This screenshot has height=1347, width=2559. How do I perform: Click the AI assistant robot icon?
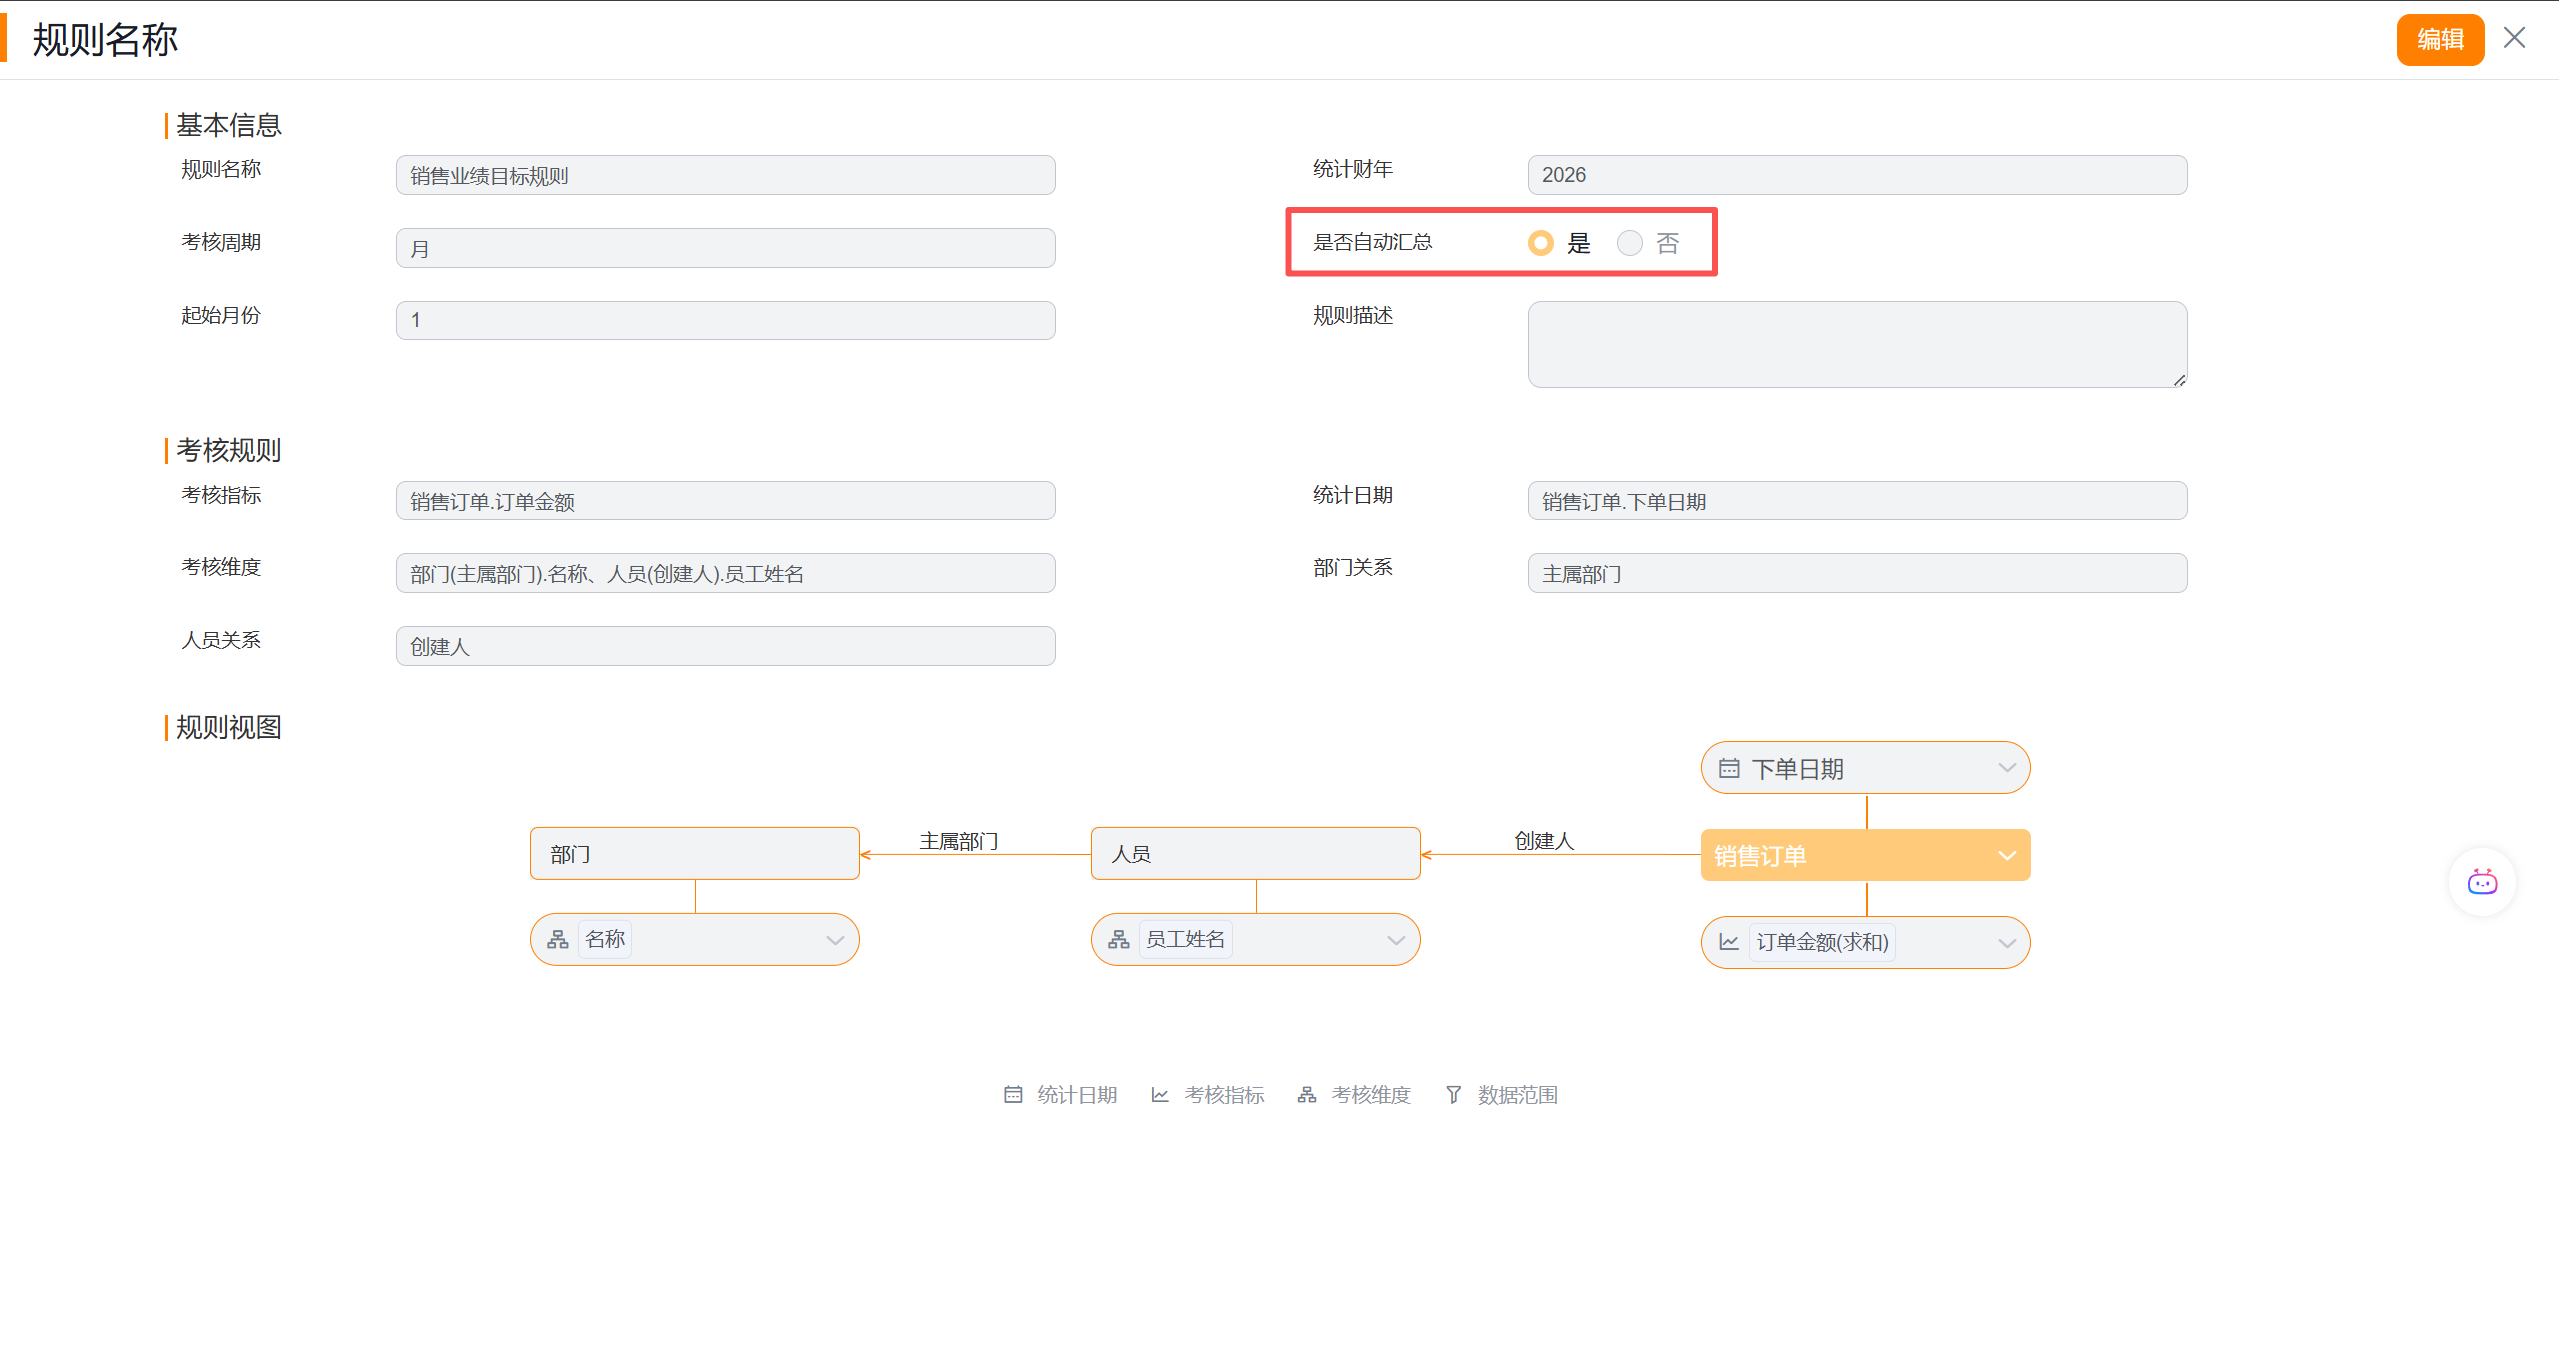[x=2481, y=882]
